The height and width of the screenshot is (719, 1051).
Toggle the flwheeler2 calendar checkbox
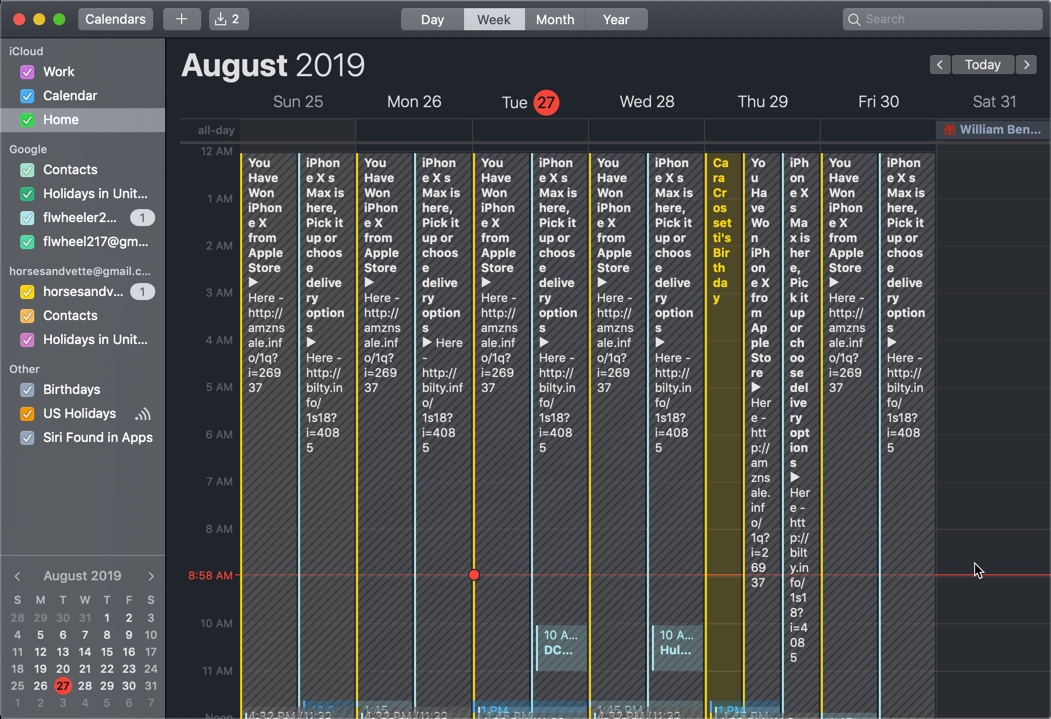click(x=27, y=218)
